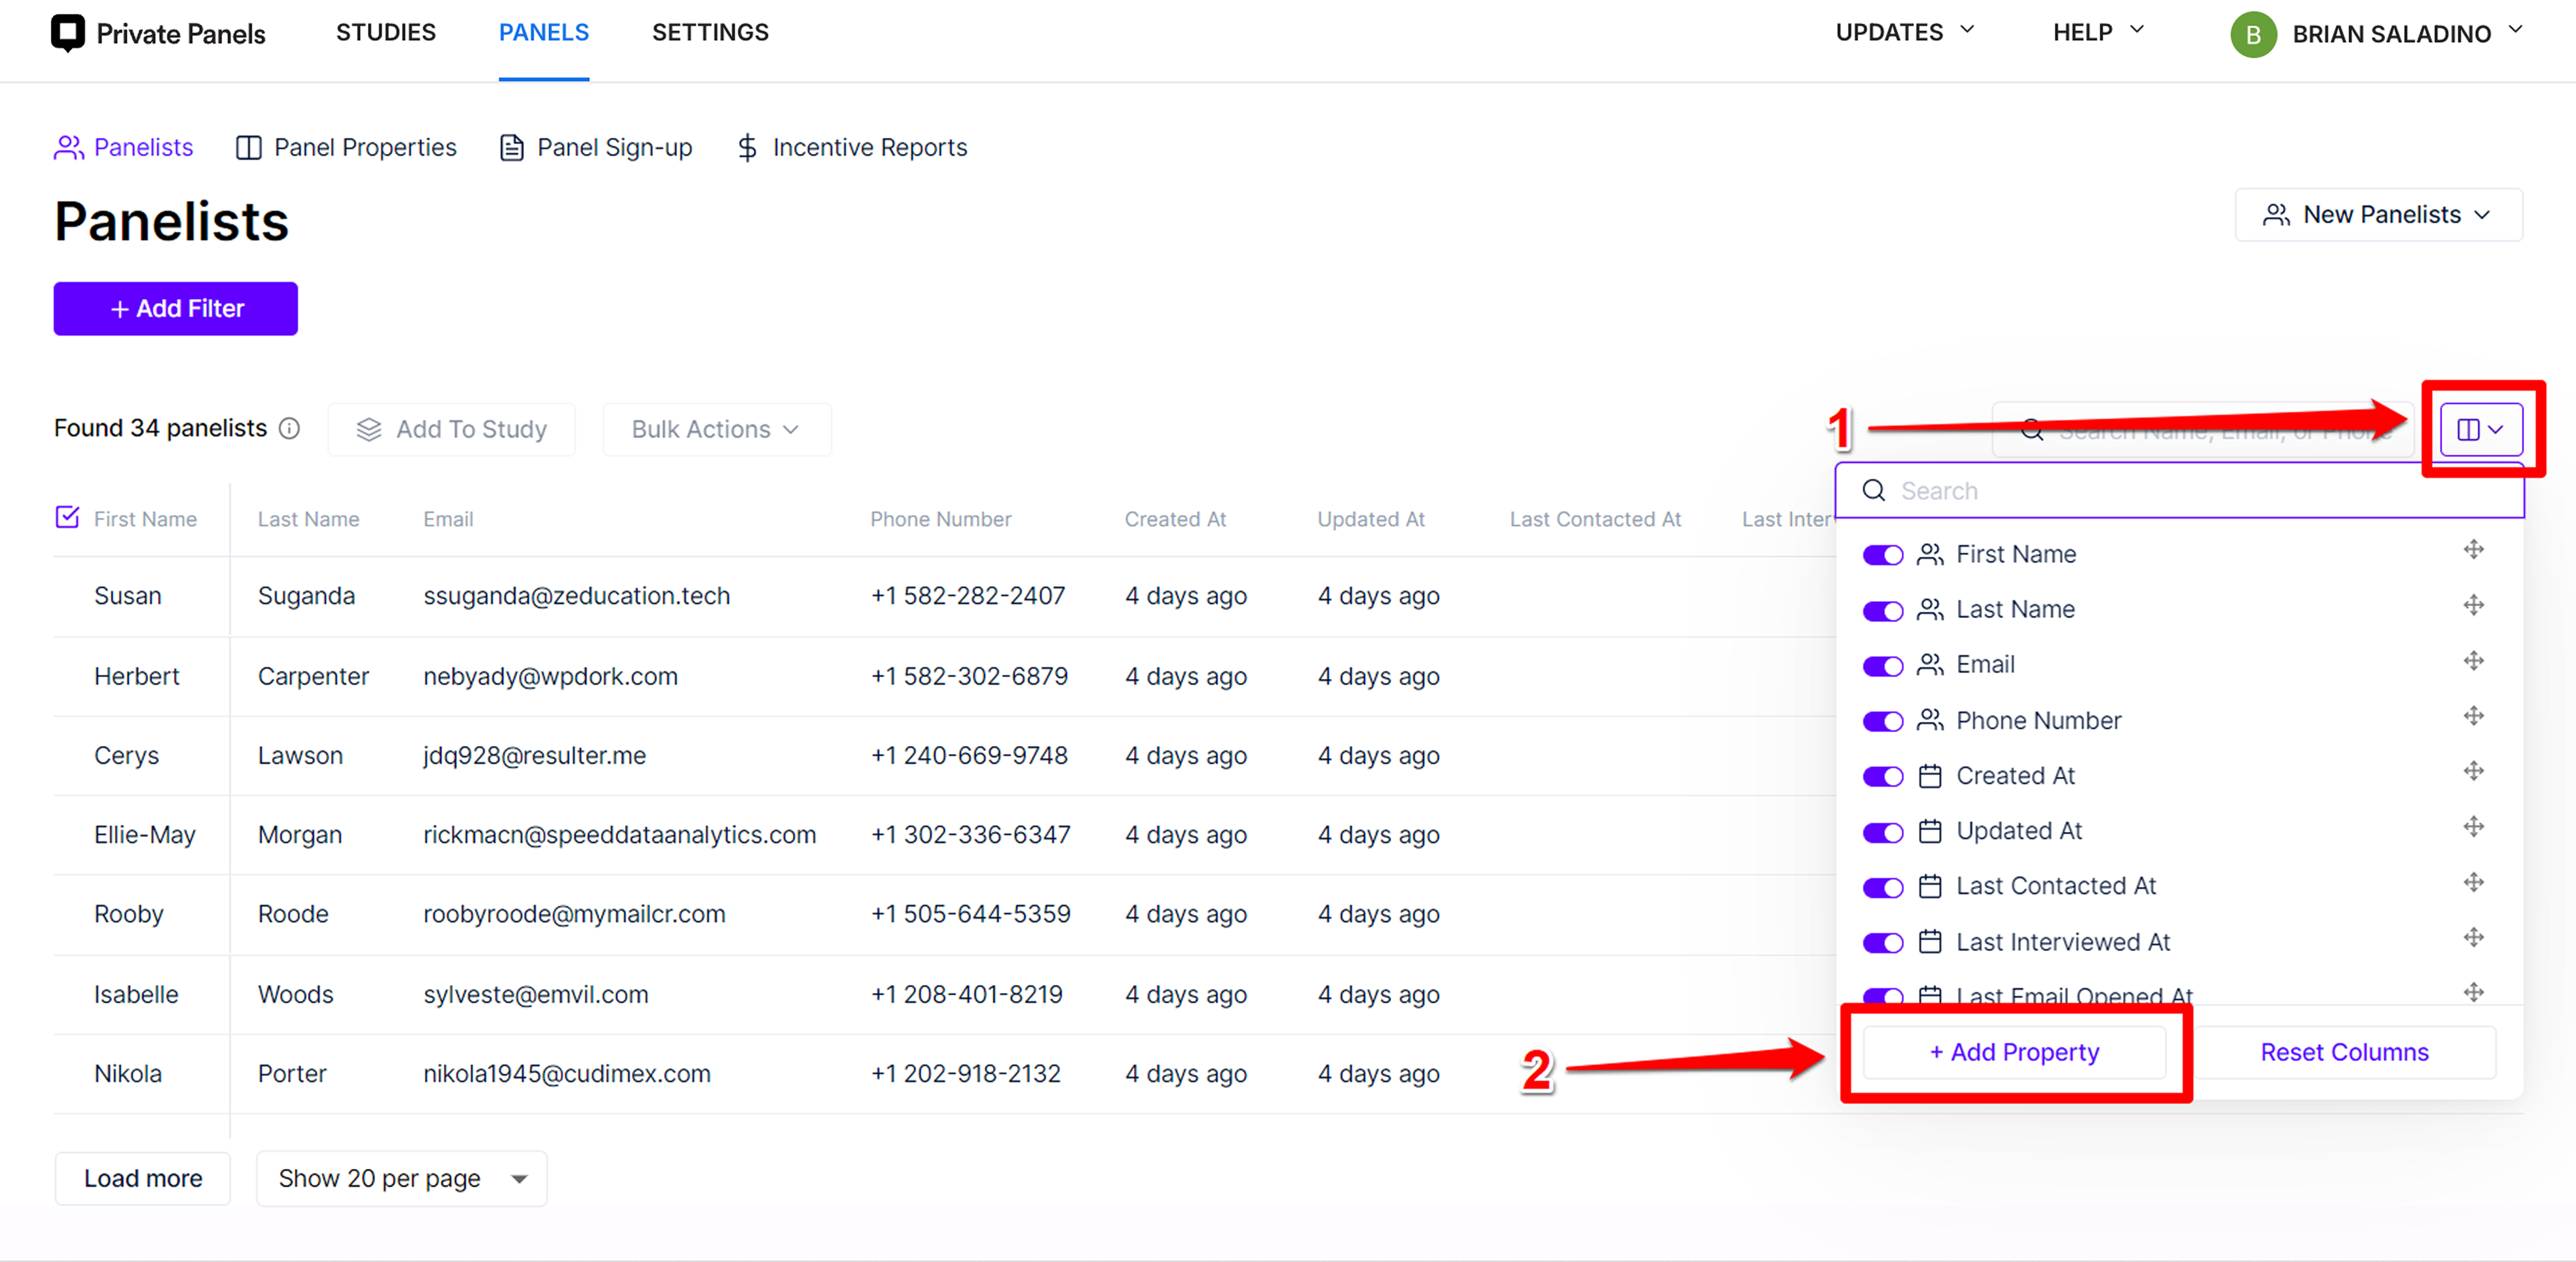Screen dimensions: 2576x1262
Task: Click the drag handle for Created At
Action: [x=2473, y=771]
